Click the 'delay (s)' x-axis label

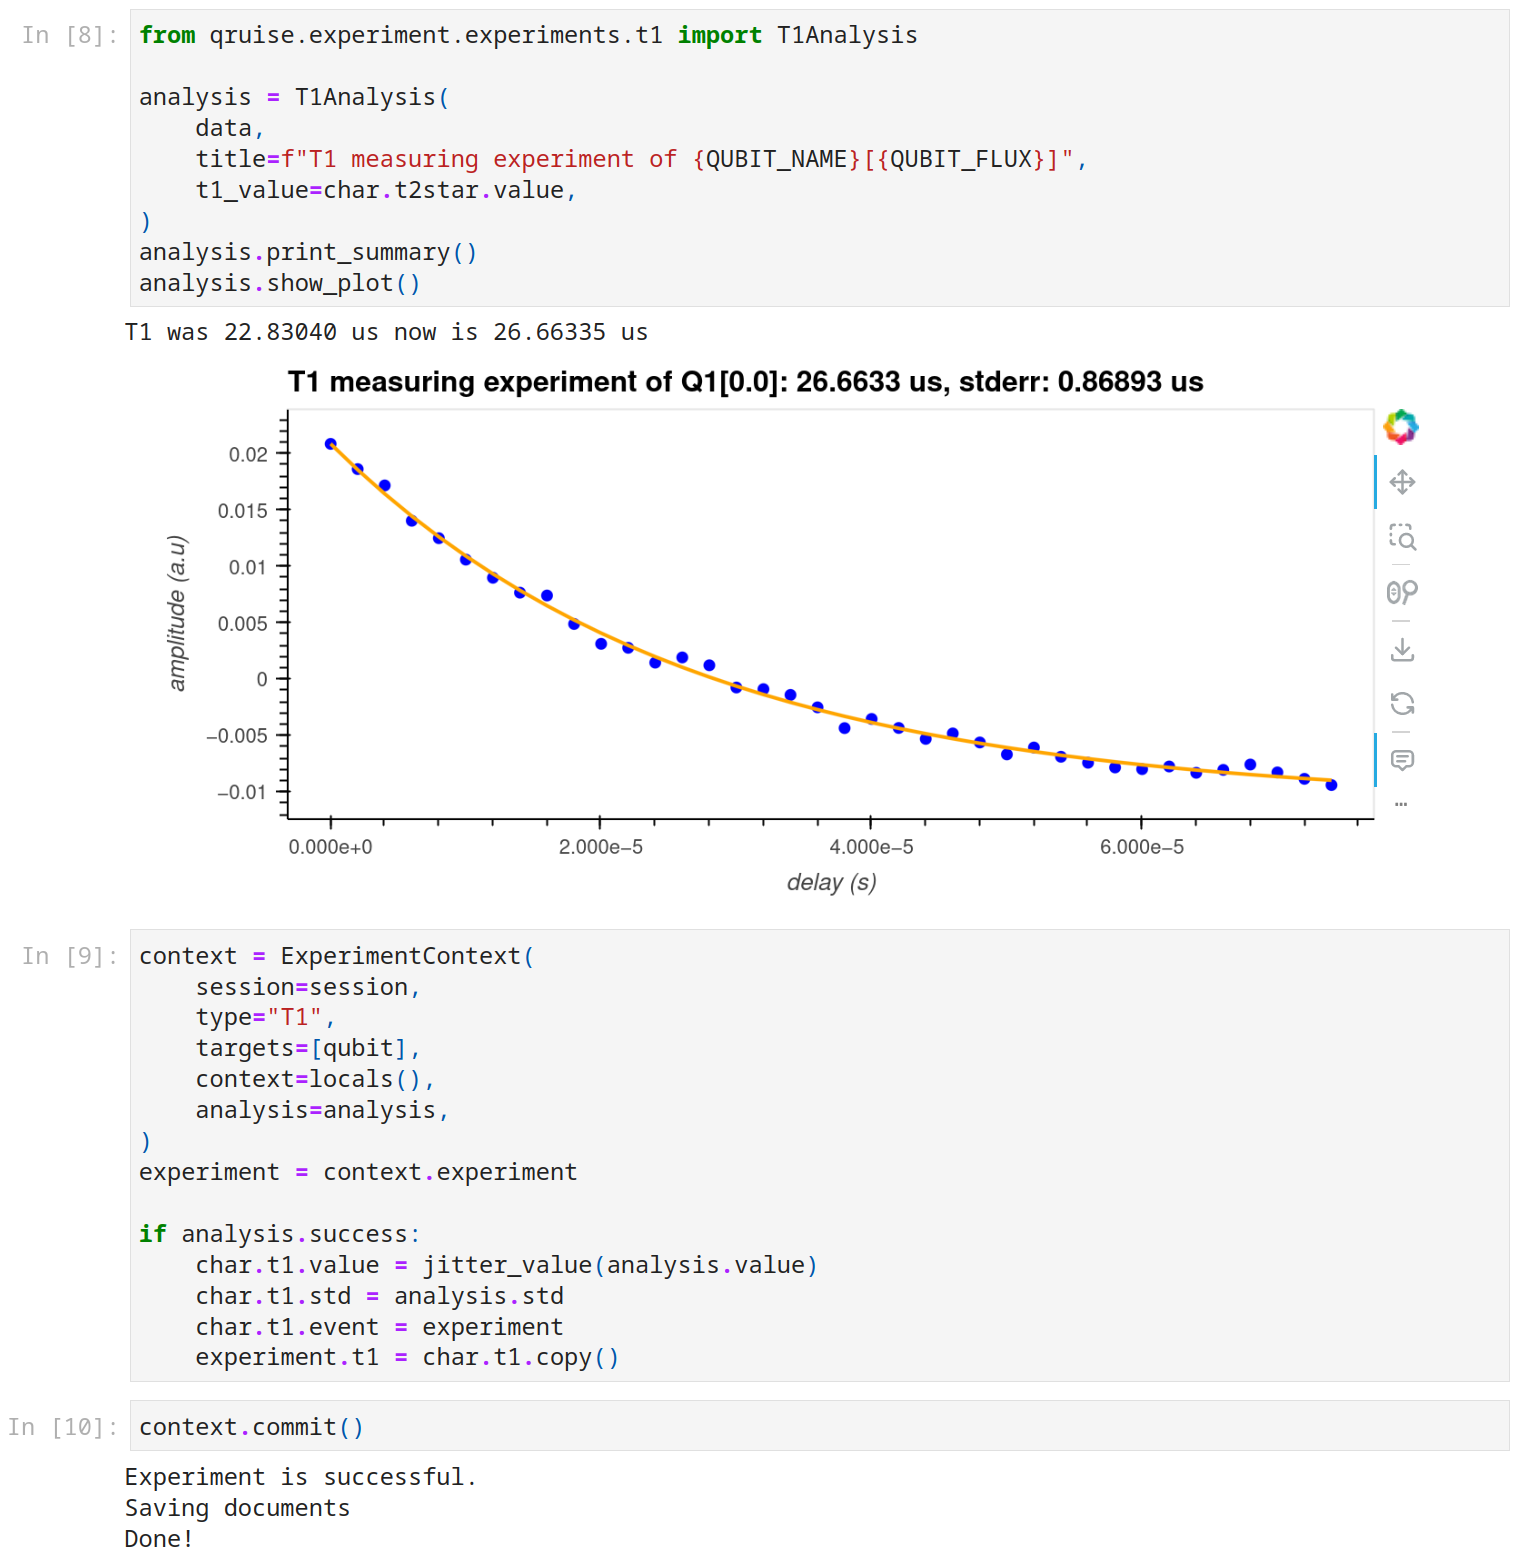coord(831,883)
